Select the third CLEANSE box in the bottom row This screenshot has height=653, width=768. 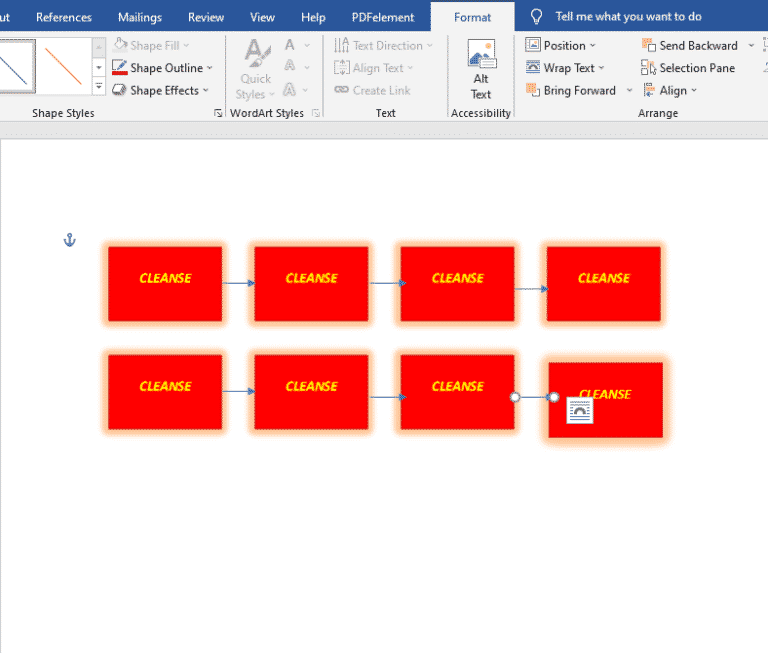pyautogui.click(x=457, y=392)
